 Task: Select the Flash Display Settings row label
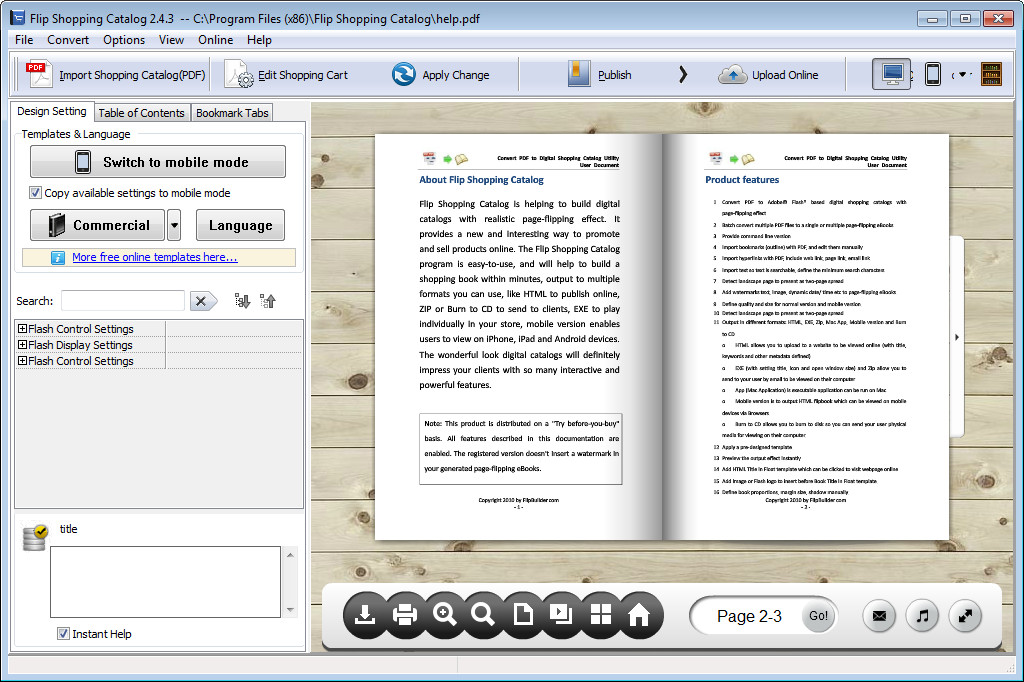tap(80, 345)
